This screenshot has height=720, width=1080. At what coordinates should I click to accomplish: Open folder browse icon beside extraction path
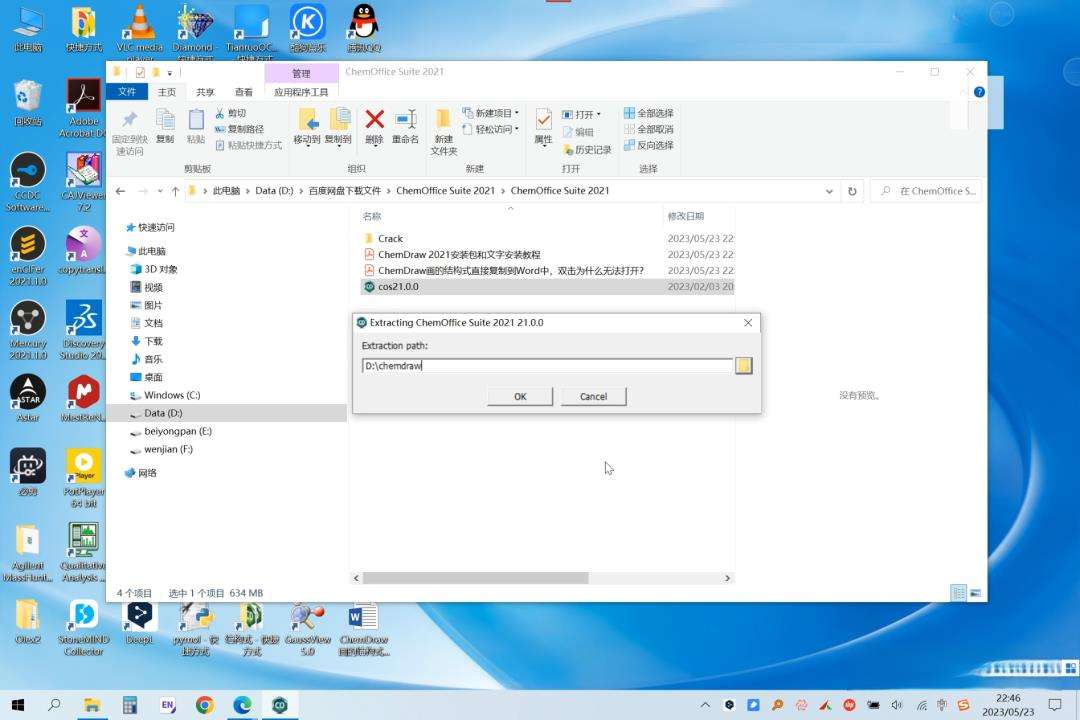(743, 365)
